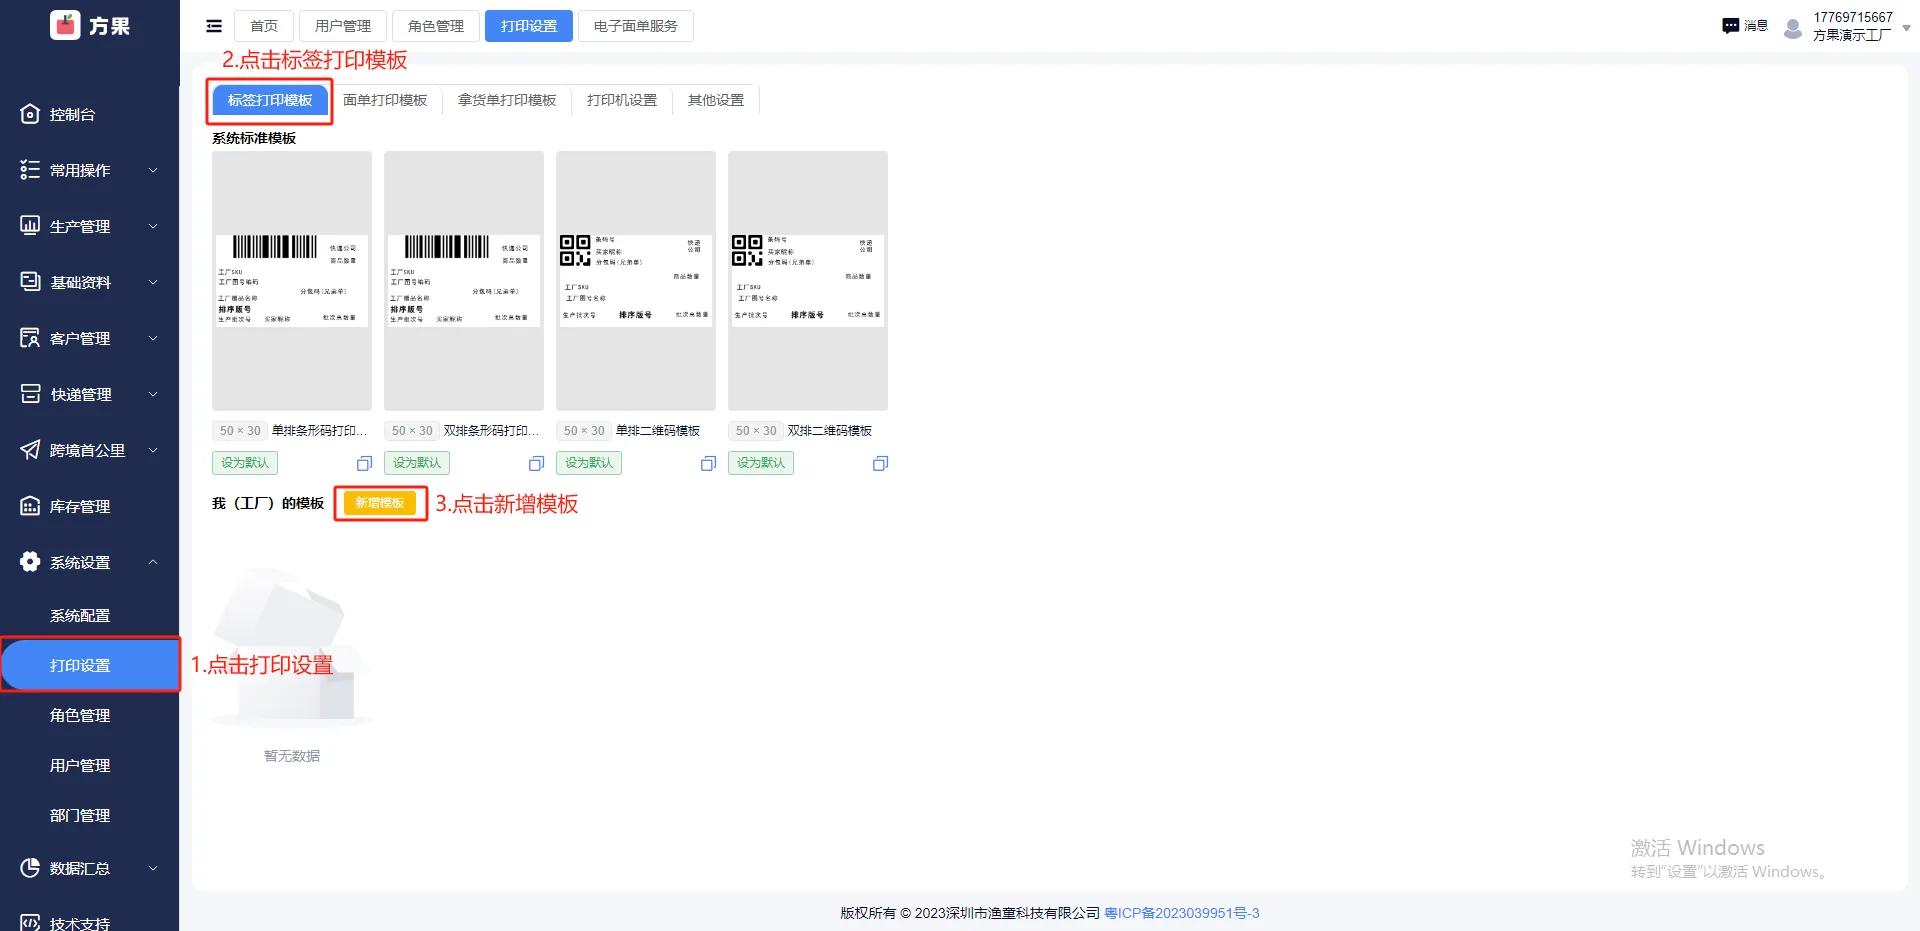Click the user avatar icon
The width and height of the screenshot is (1920, 931).
[x=1793, y=28]
